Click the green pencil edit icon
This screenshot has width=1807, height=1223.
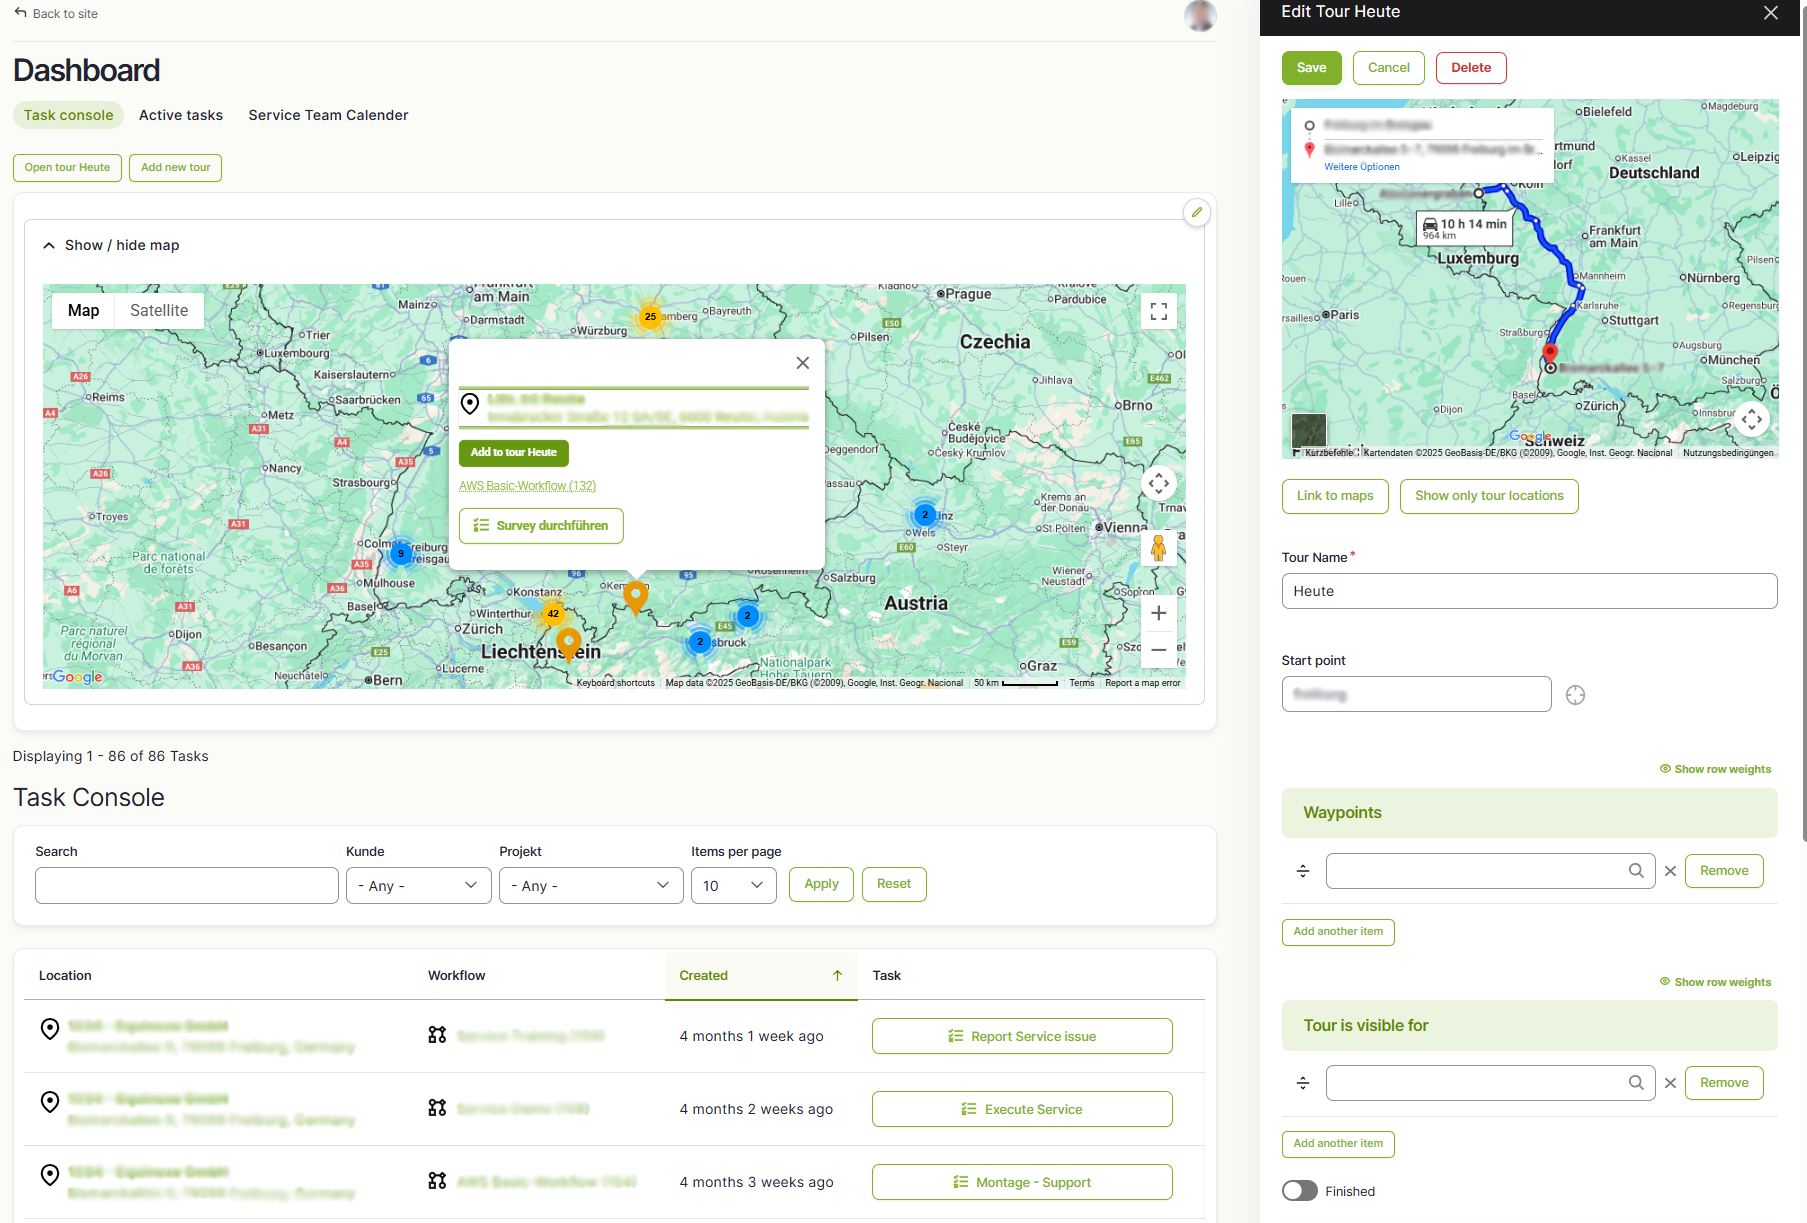tap(1196, 212)
